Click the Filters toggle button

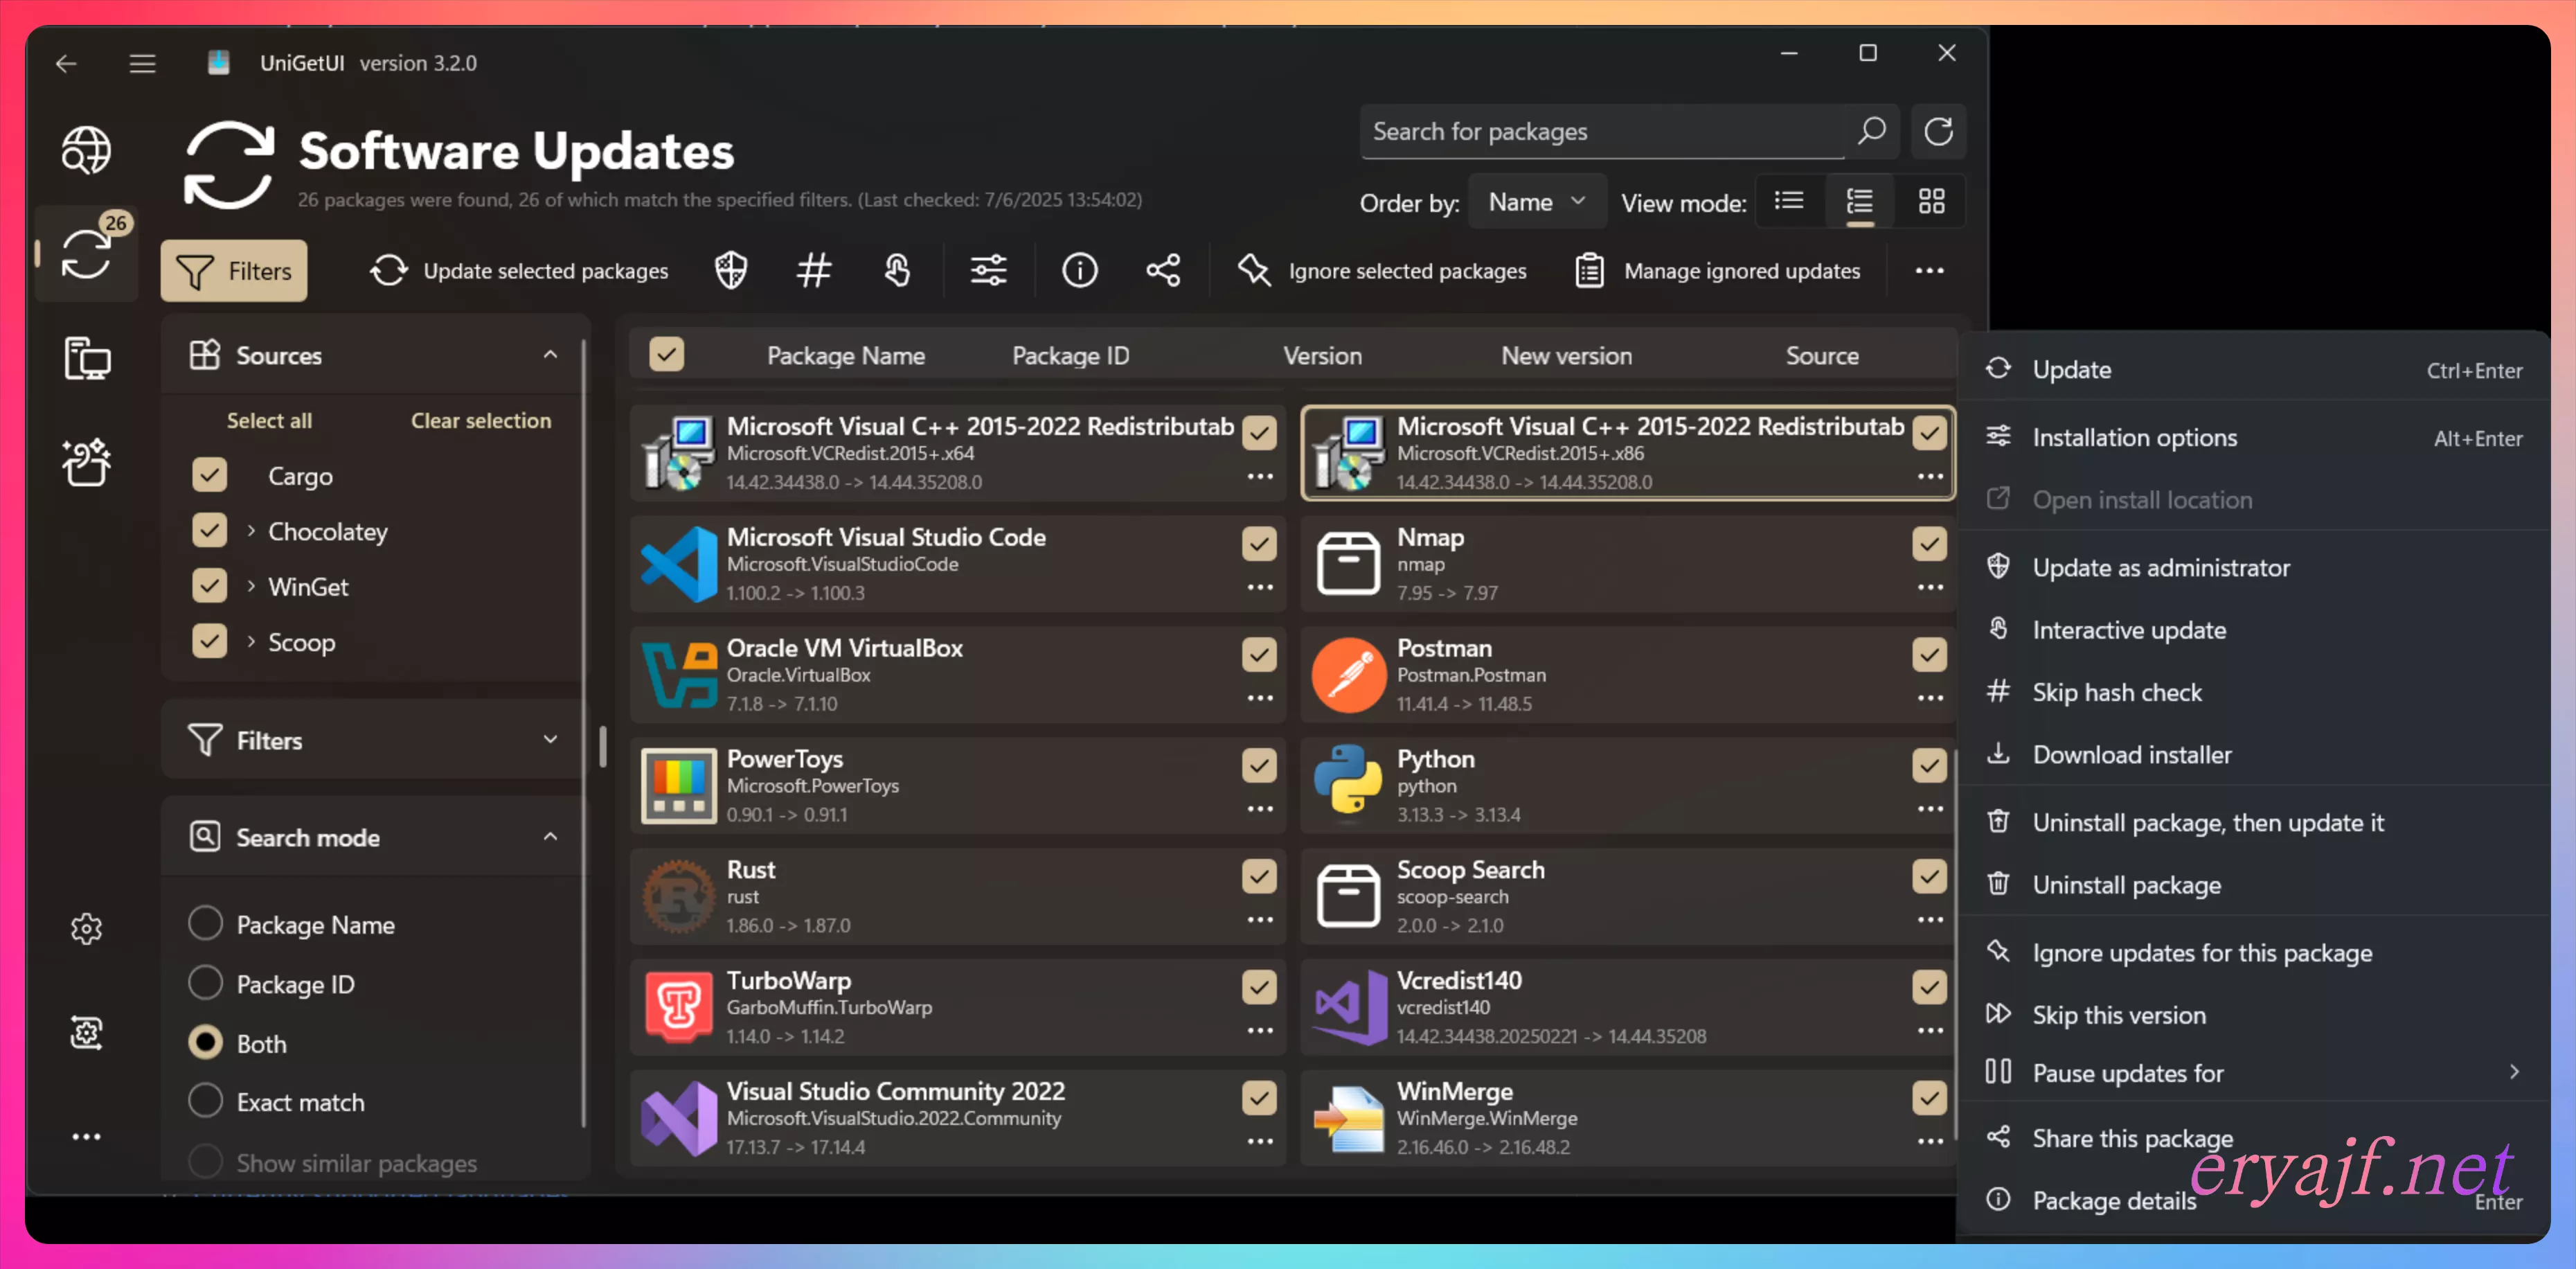(234, 270)
